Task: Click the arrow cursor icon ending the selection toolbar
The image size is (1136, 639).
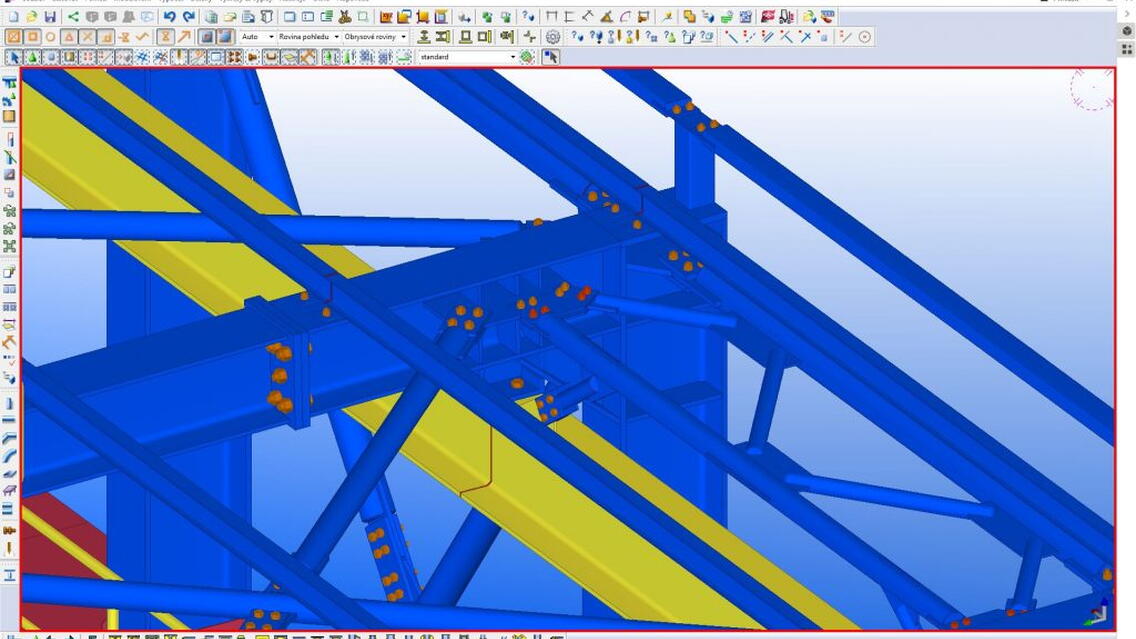Action: pyautogui.click(x=551, y=57)
